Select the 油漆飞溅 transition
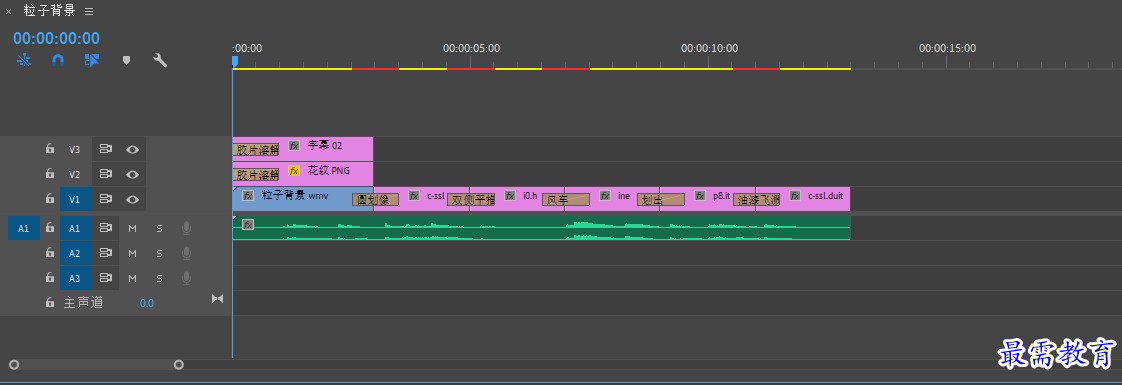The height and width of the screenshot is (385, 1122). pos(756,200)
